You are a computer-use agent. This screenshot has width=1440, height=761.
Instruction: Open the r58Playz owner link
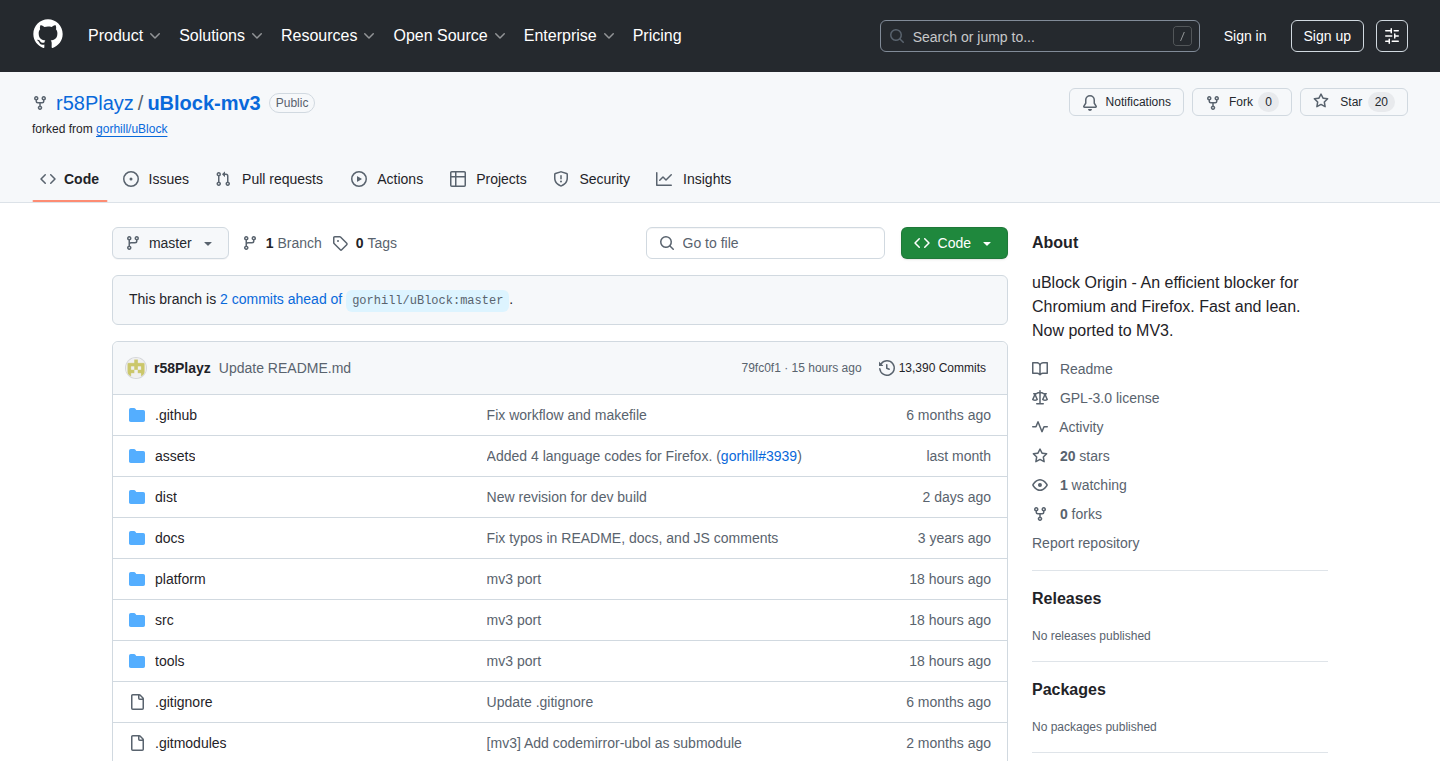tap(94, 102)
